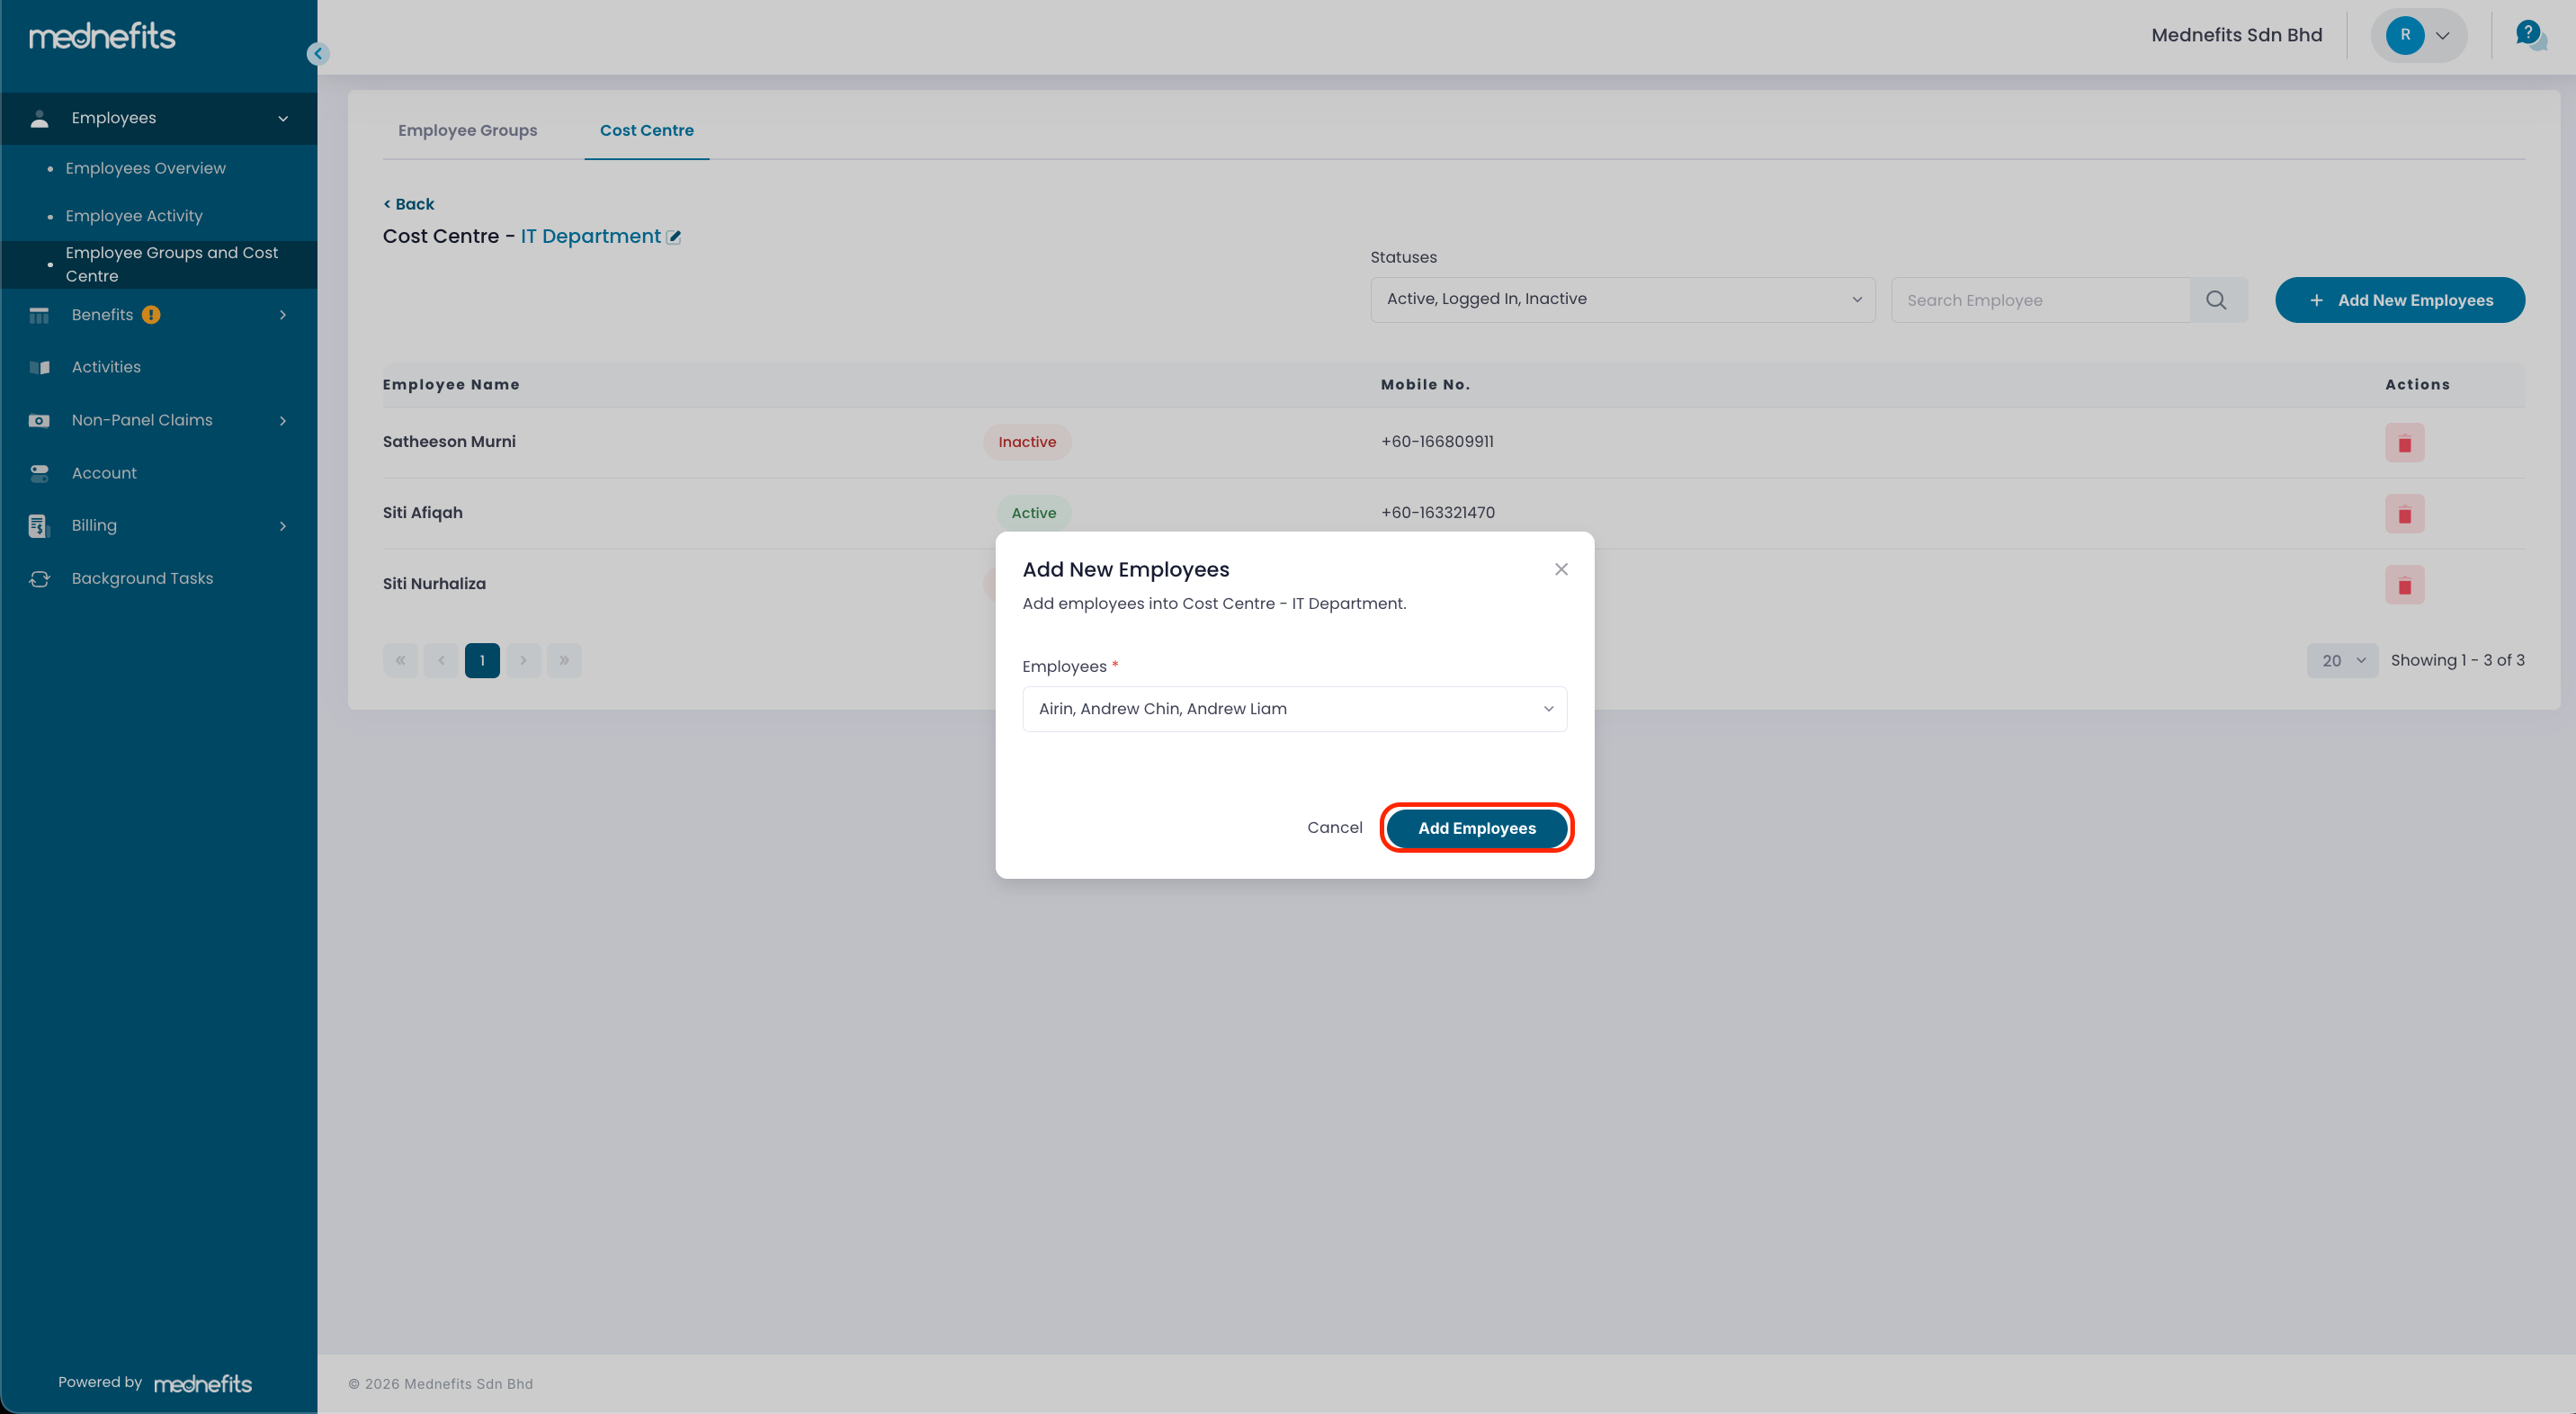This screenshot has height=1414, width=2576.
Task: Open Background Tasks in the sidebar
Action: (142, 579)
